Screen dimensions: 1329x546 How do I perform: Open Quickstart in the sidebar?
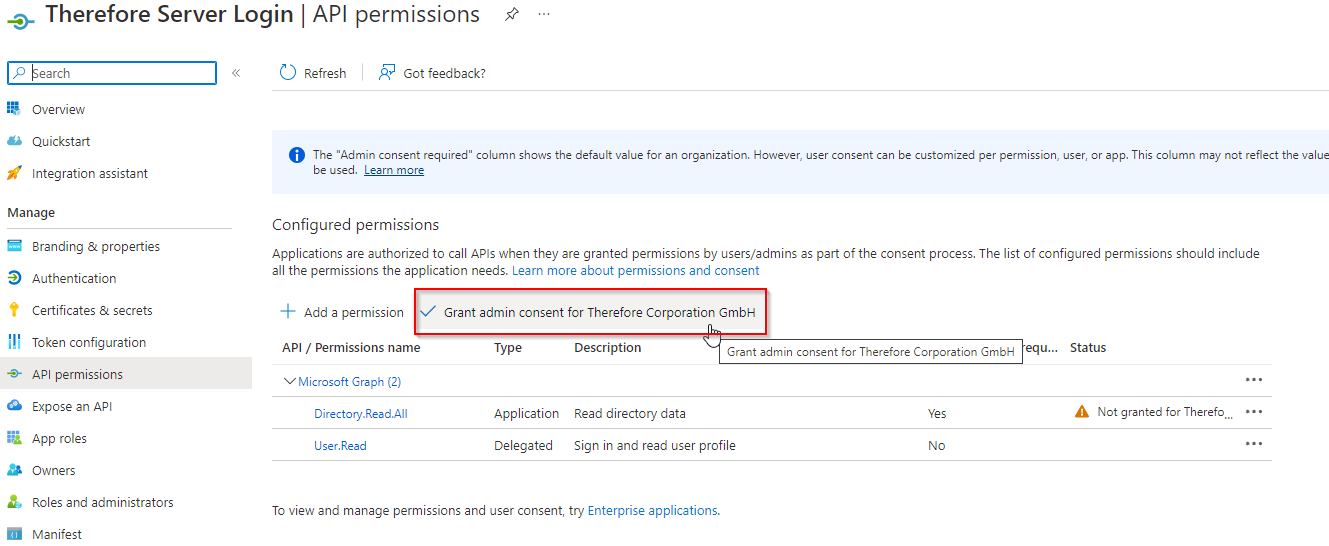pos(61,141)
